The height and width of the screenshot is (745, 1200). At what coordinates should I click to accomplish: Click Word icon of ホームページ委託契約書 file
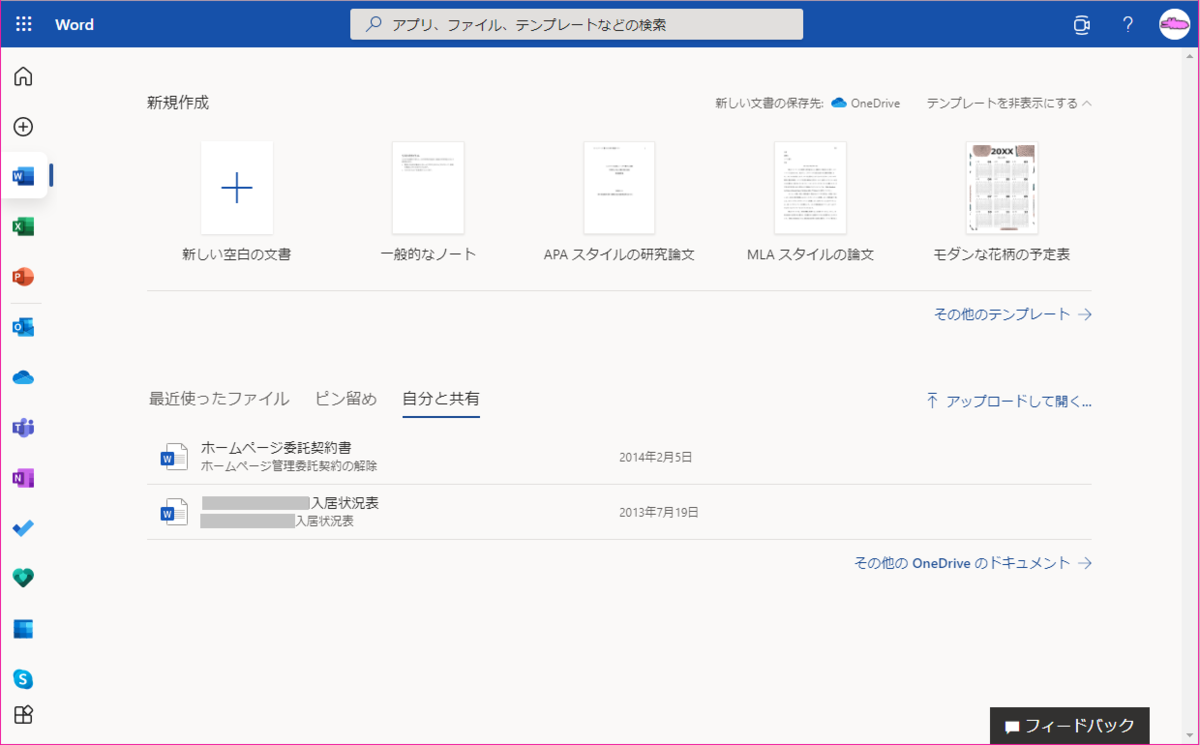click(x=174, y=457)
